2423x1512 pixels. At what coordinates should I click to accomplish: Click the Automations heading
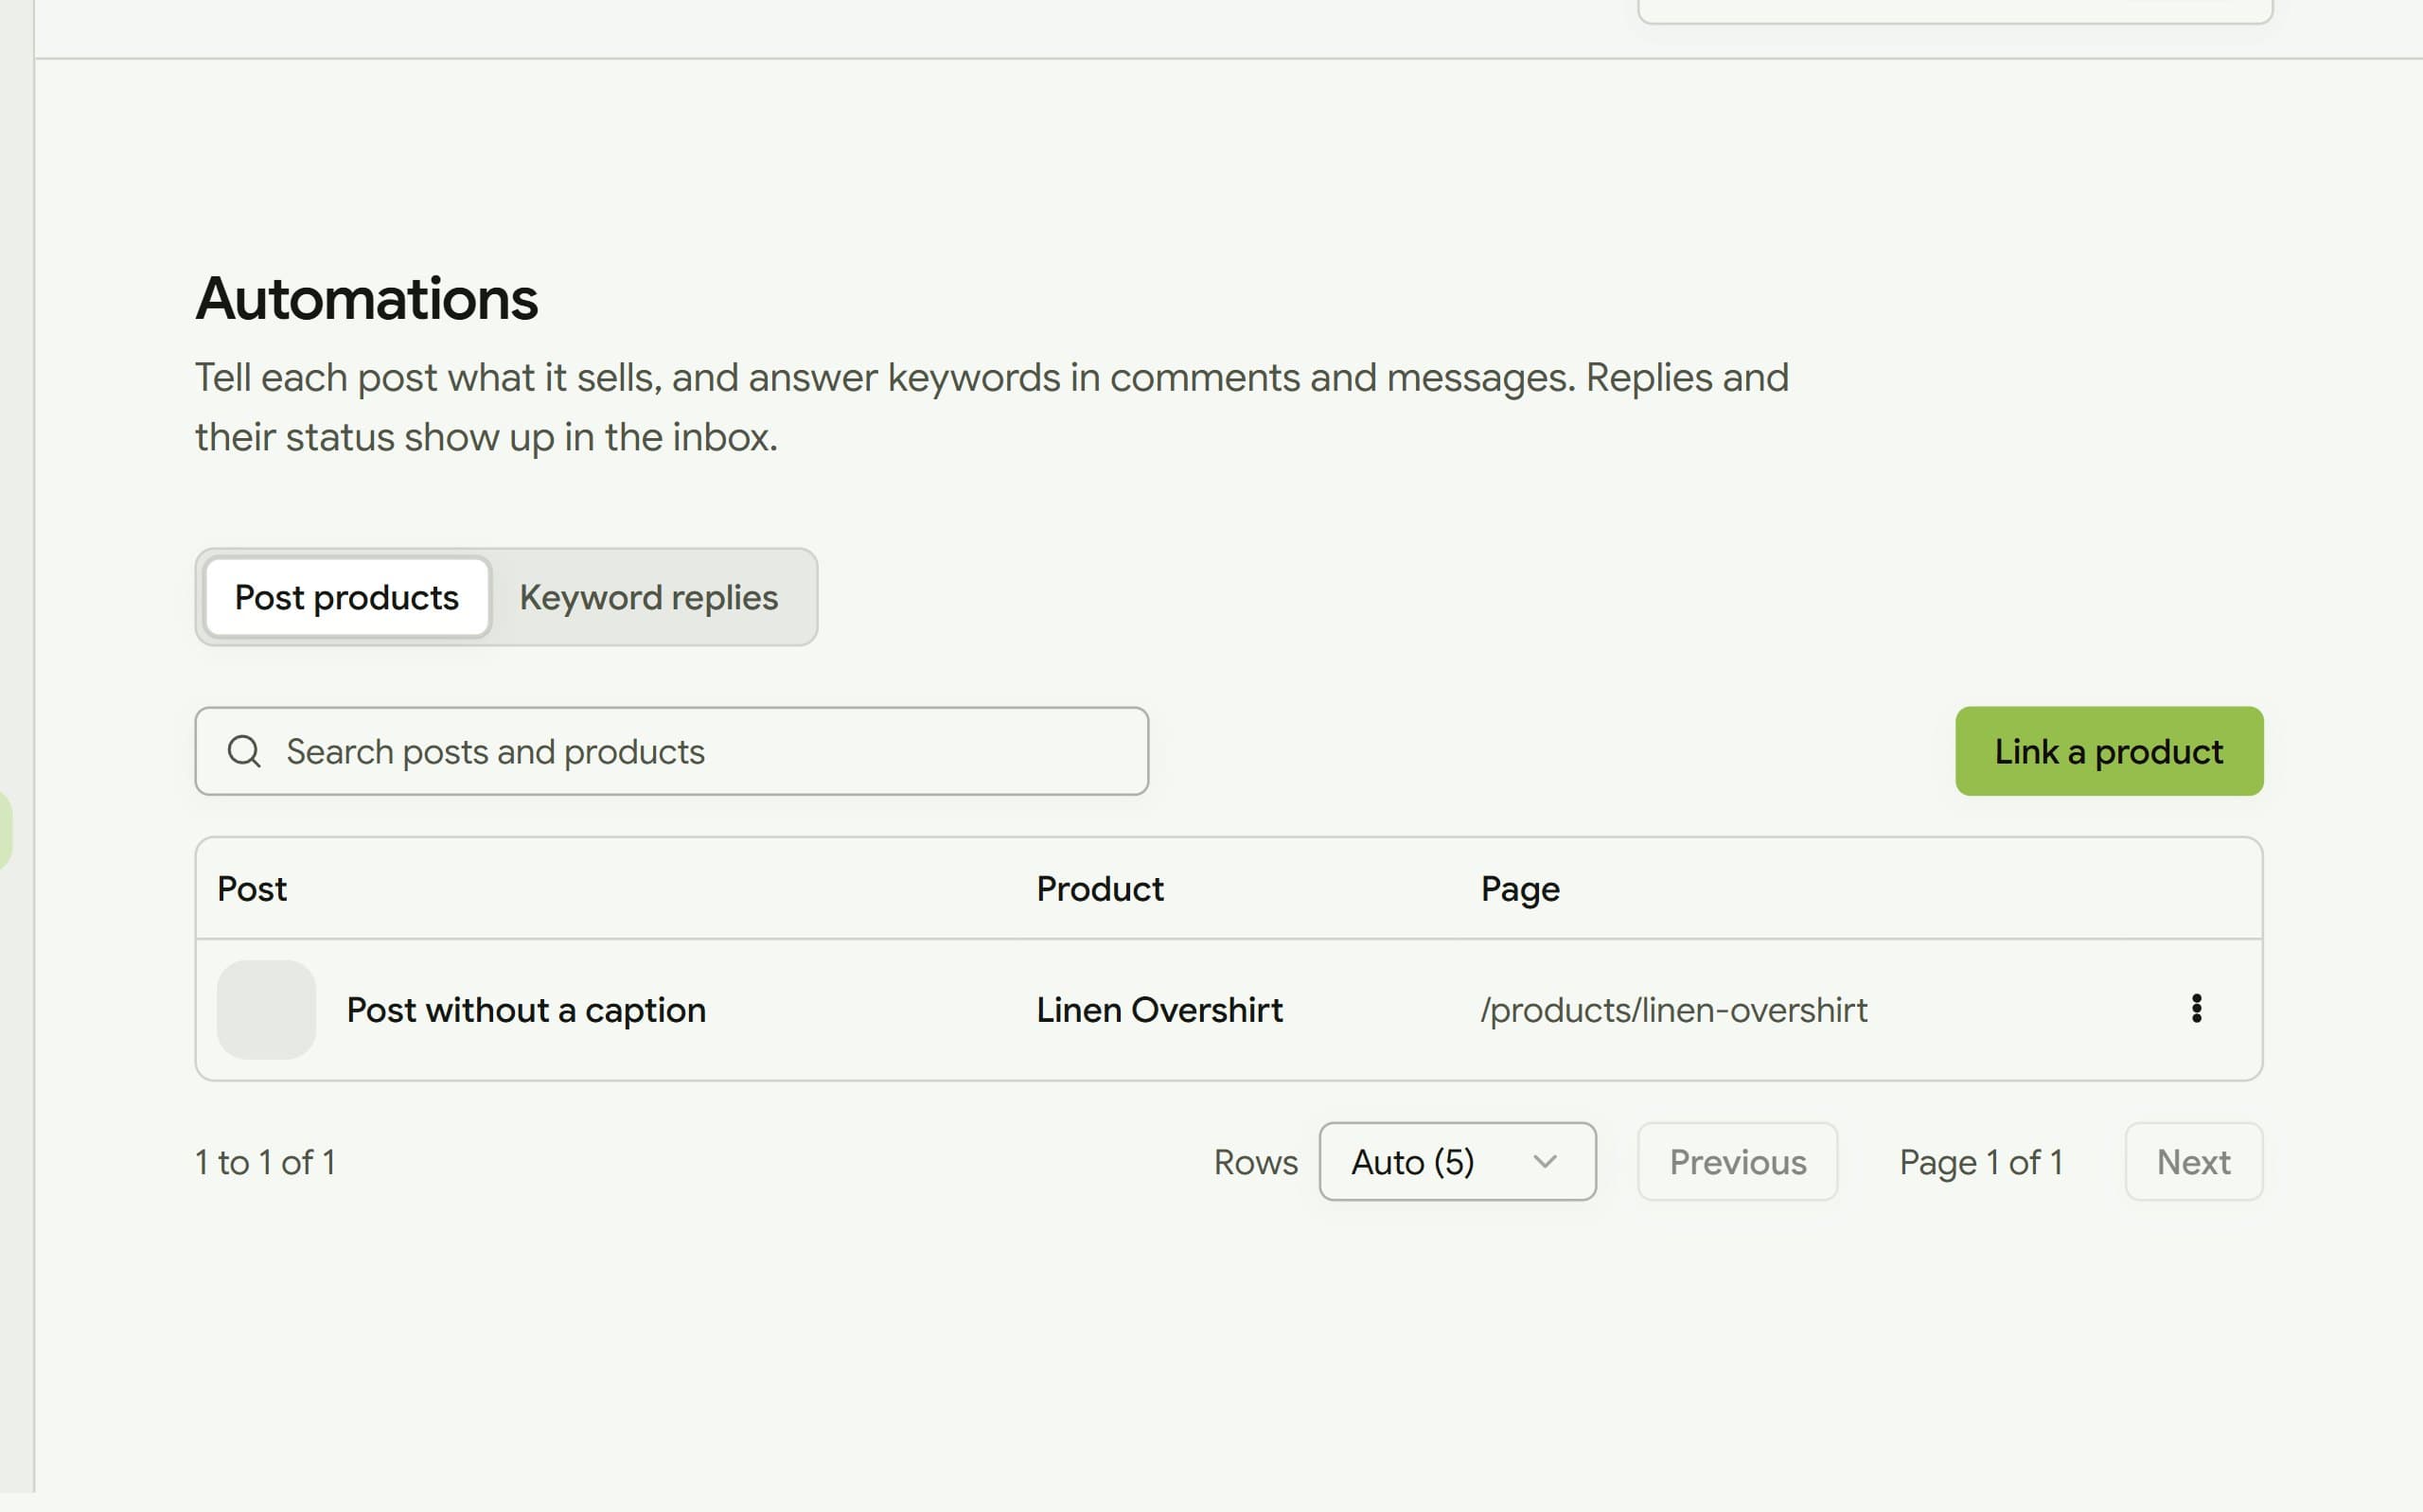pyautogui.click(x=366, y=299)
